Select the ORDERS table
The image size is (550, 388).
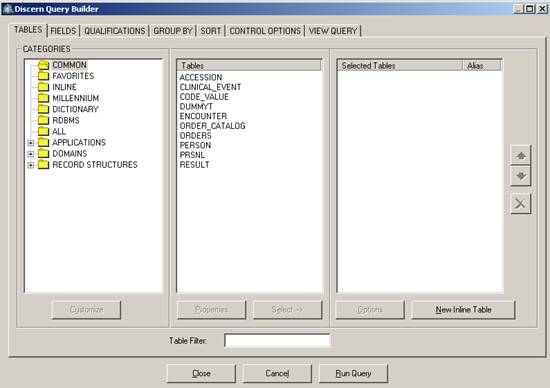[x=196, y=135]
